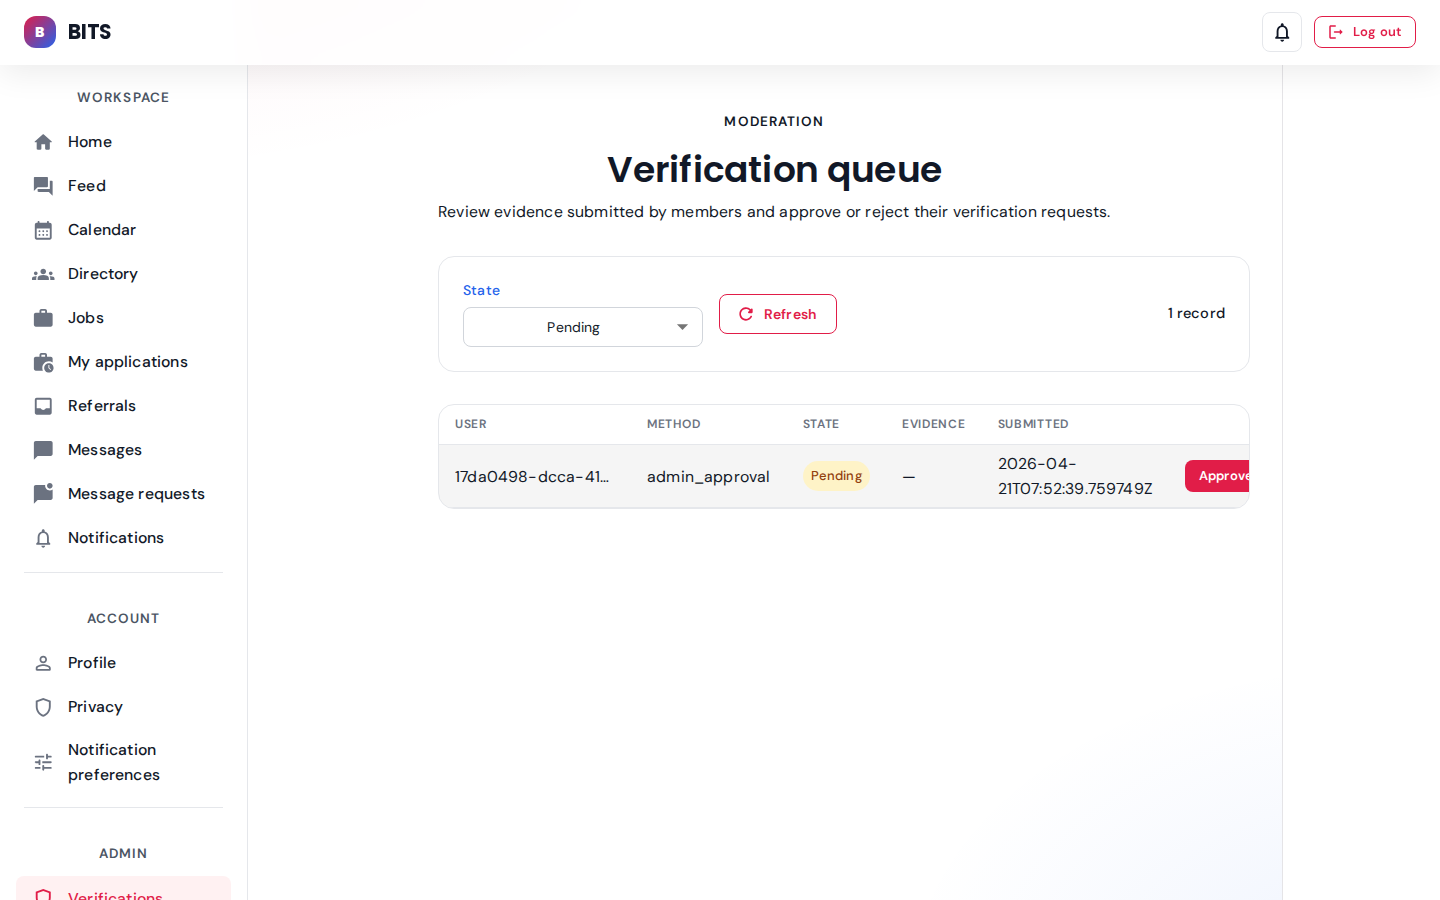Screen dimensions: 1440x900
Task: Click the Feed chat bubbles icon
Action: click(x=43, y=186)
